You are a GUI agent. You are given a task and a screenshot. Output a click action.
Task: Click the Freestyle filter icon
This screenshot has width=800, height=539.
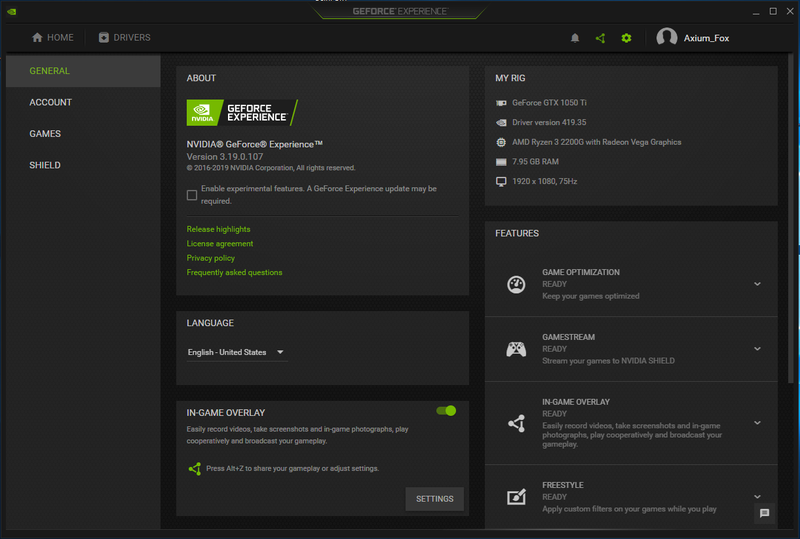pyautogui.click(x=516, y=497)
